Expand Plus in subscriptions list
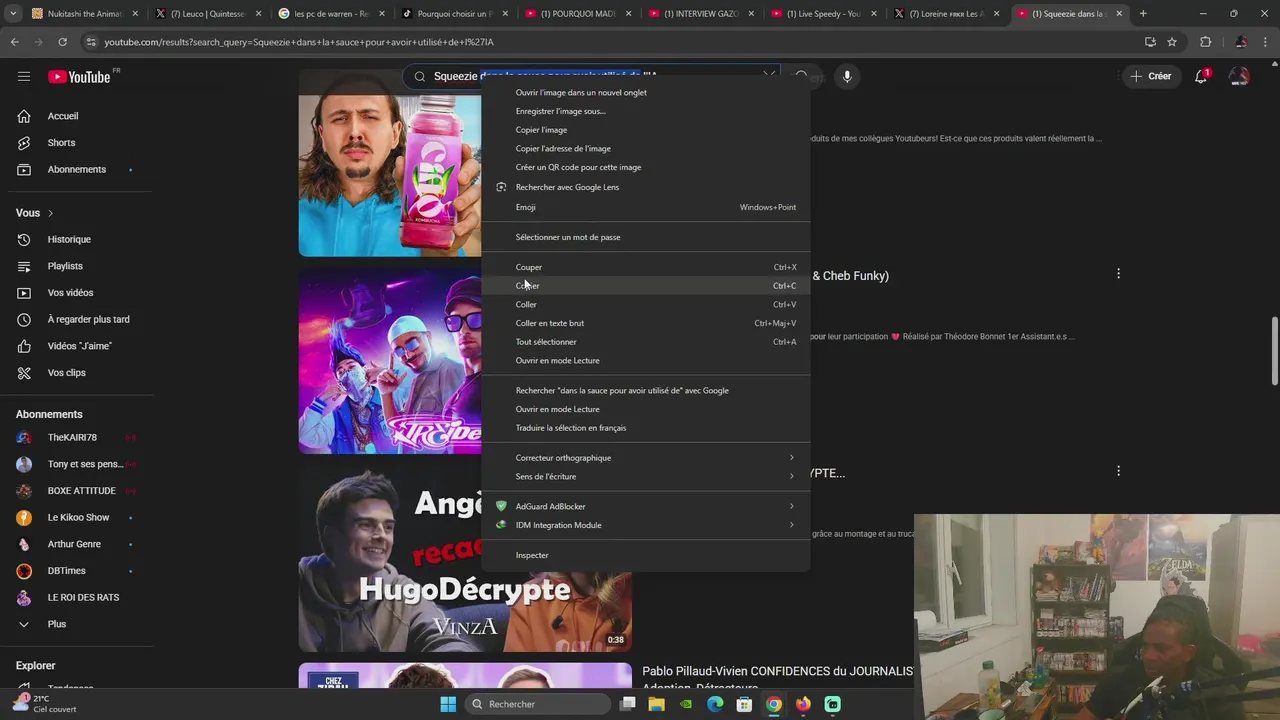This screenshot has height=720, width=1280. pos(56,624)
